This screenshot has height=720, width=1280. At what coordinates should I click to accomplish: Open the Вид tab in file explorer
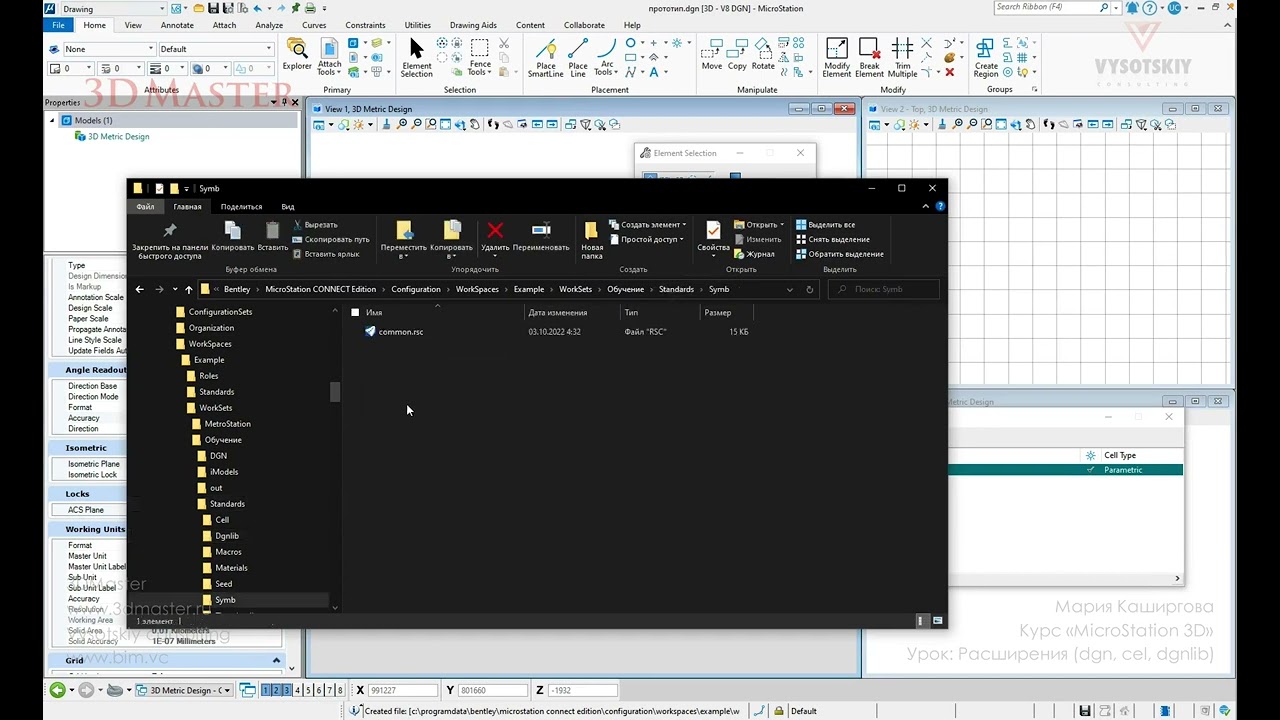pos(288,207)
